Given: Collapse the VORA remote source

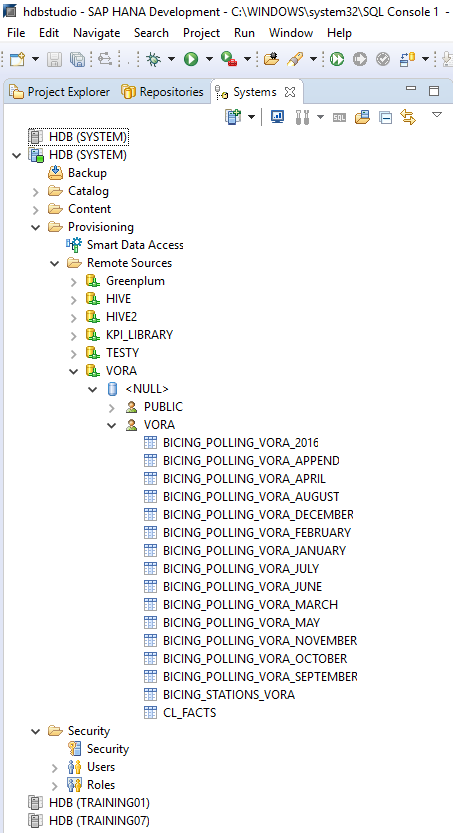Looking at the screenshot, I should (x=74, y=371).
